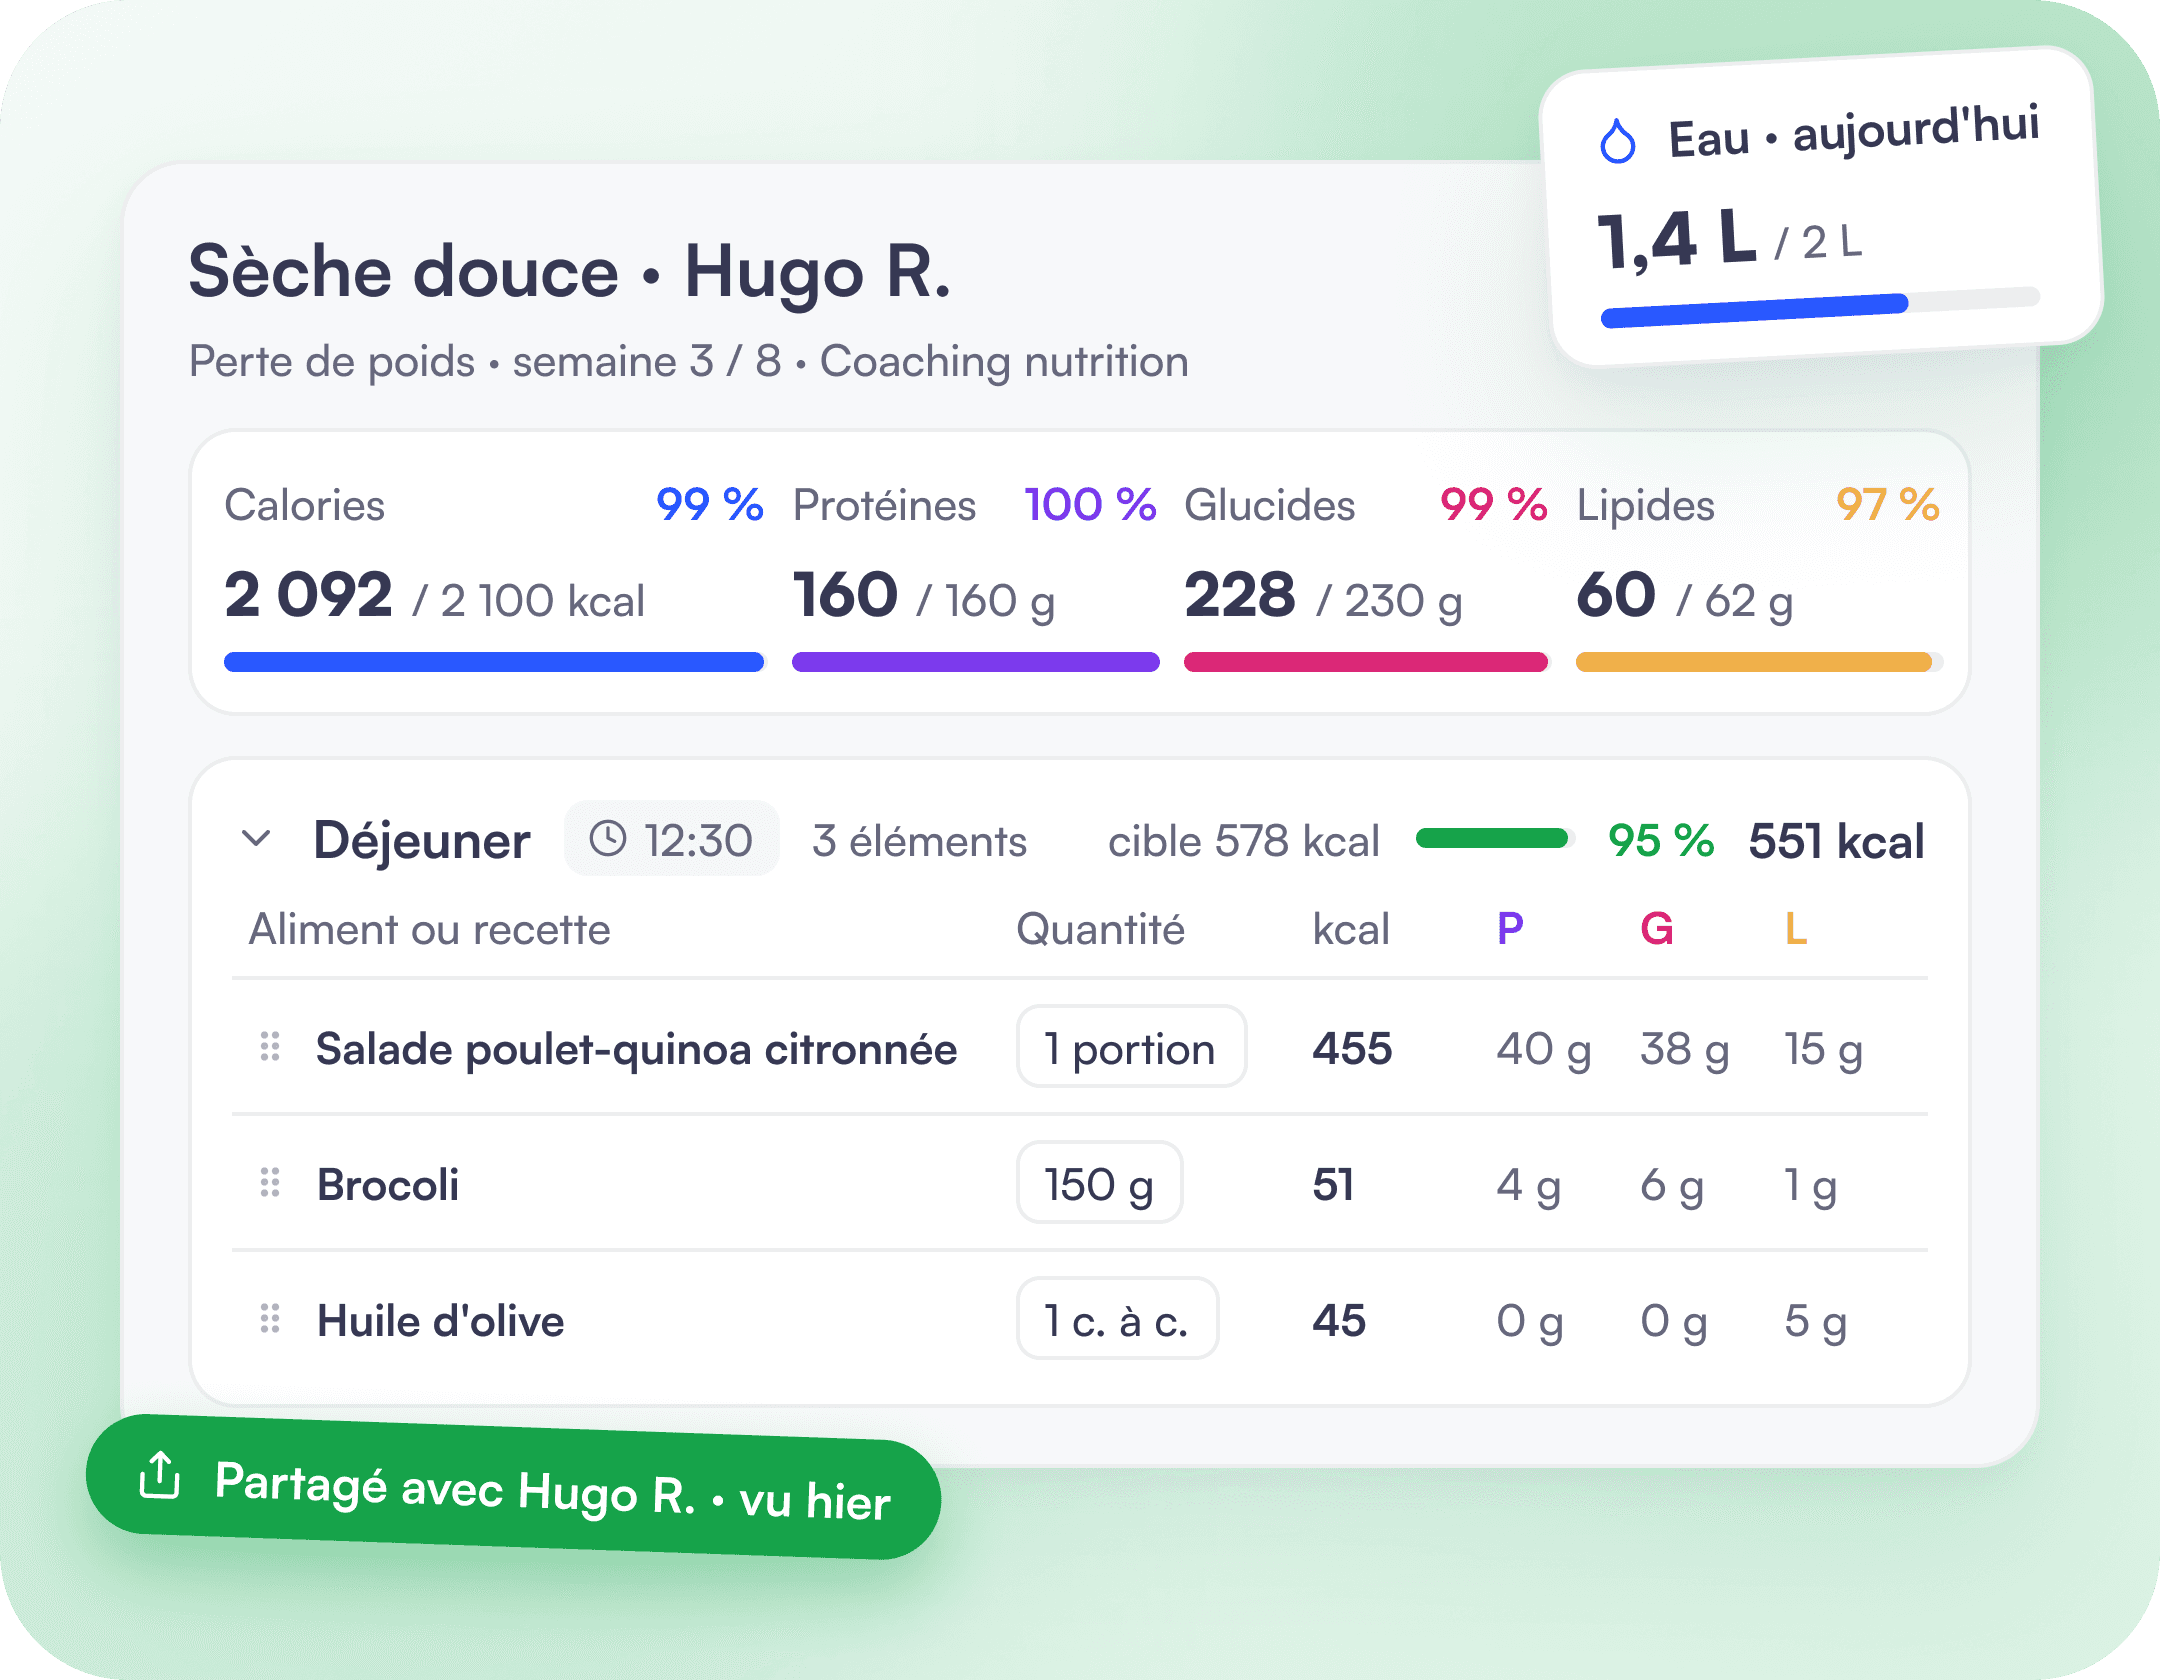Click the 1,4 L water amount
This screenshot has height=1680, width=2160.
(1677, 239)
